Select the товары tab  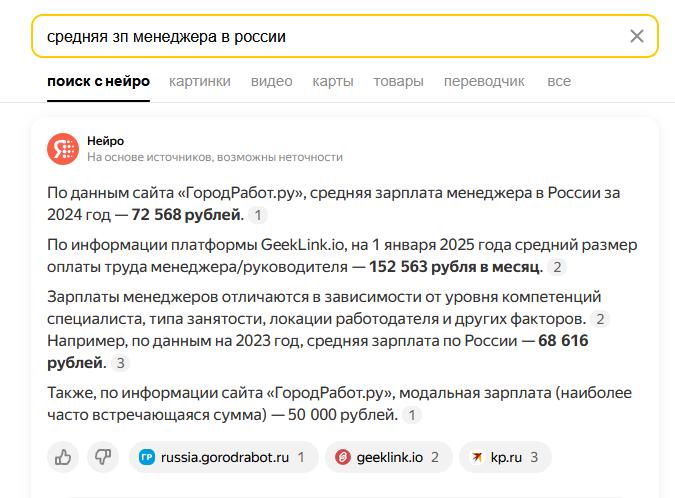pos(398,81)
